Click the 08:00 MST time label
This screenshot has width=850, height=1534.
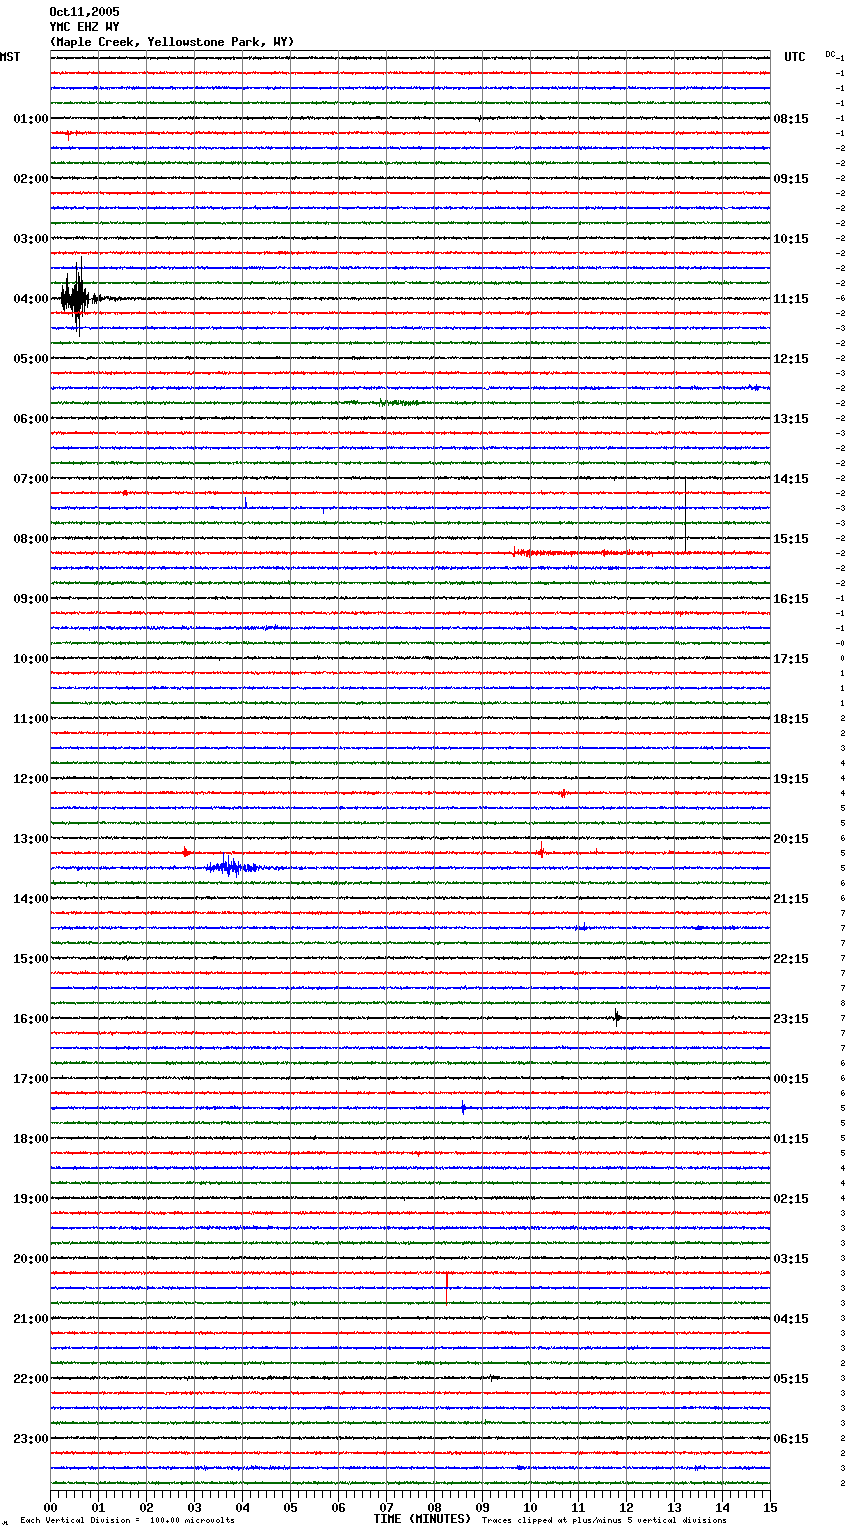[31, 539]
